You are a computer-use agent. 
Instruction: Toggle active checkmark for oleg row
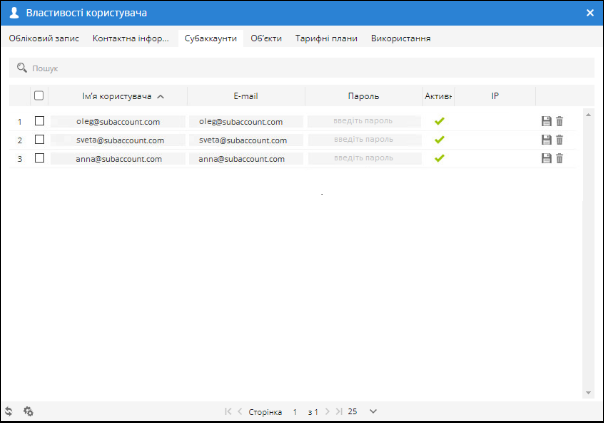coord(439,121)
